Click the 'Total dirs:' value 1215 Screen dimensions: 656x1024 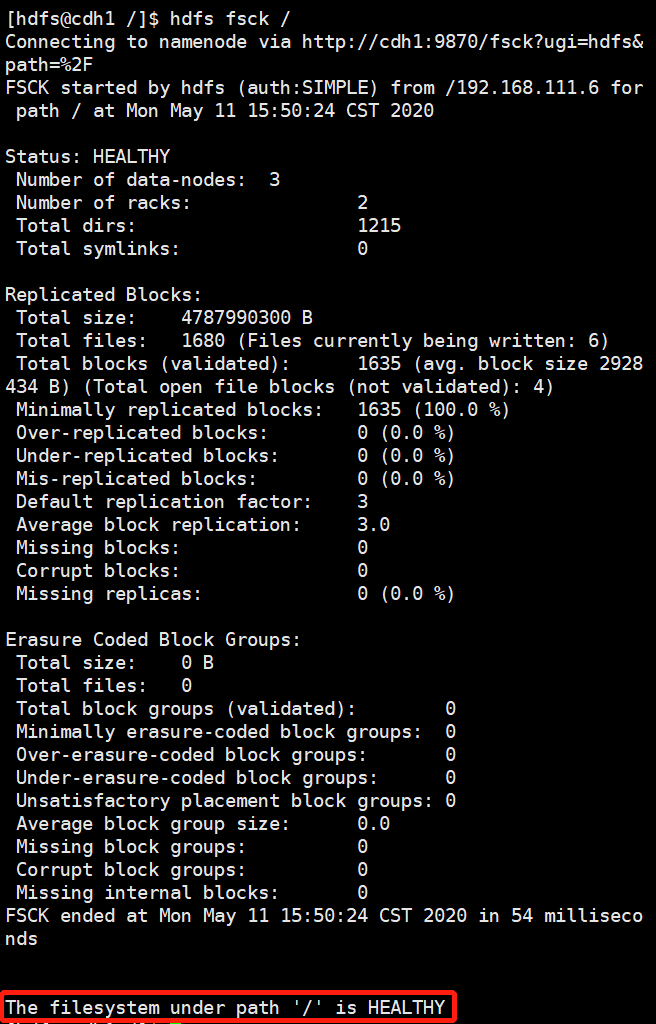[379, 225]
